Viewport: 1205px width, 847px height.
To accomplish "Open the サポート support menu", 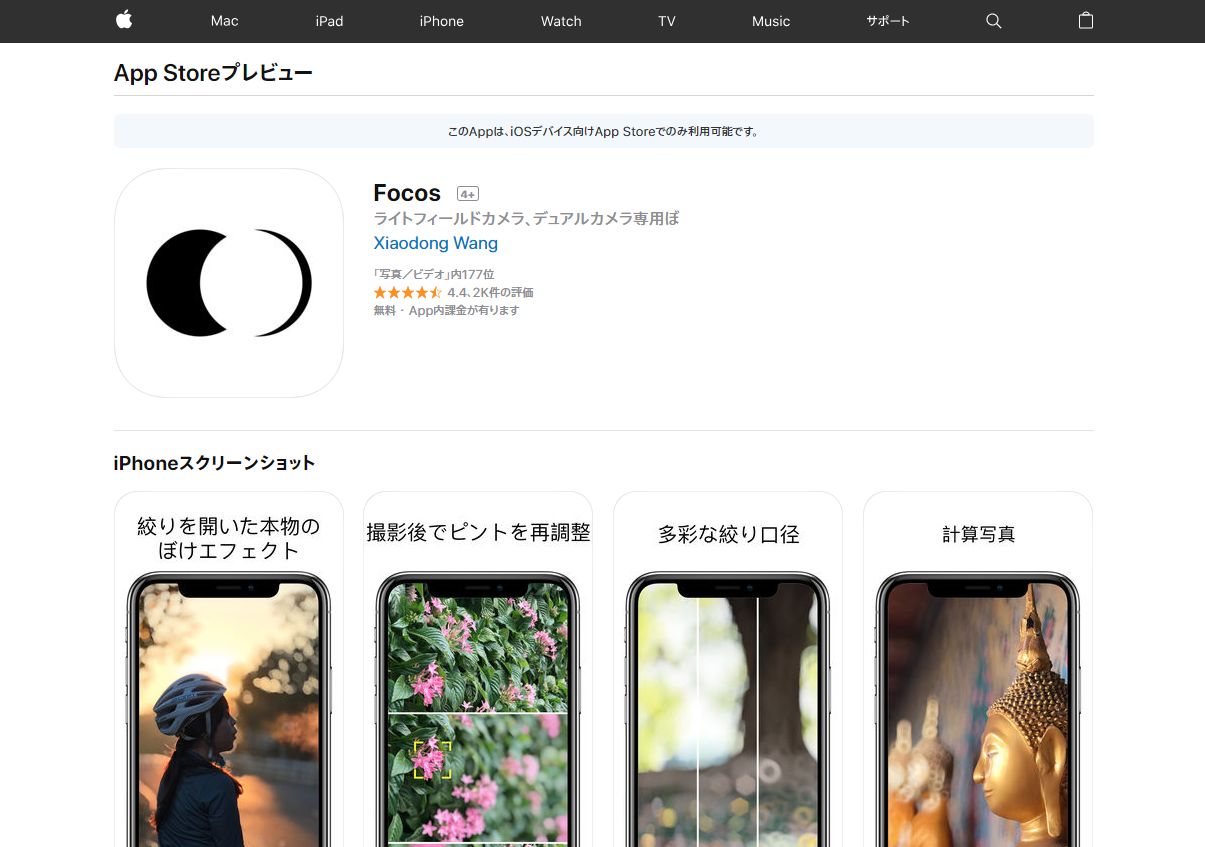I will point(888,21).
